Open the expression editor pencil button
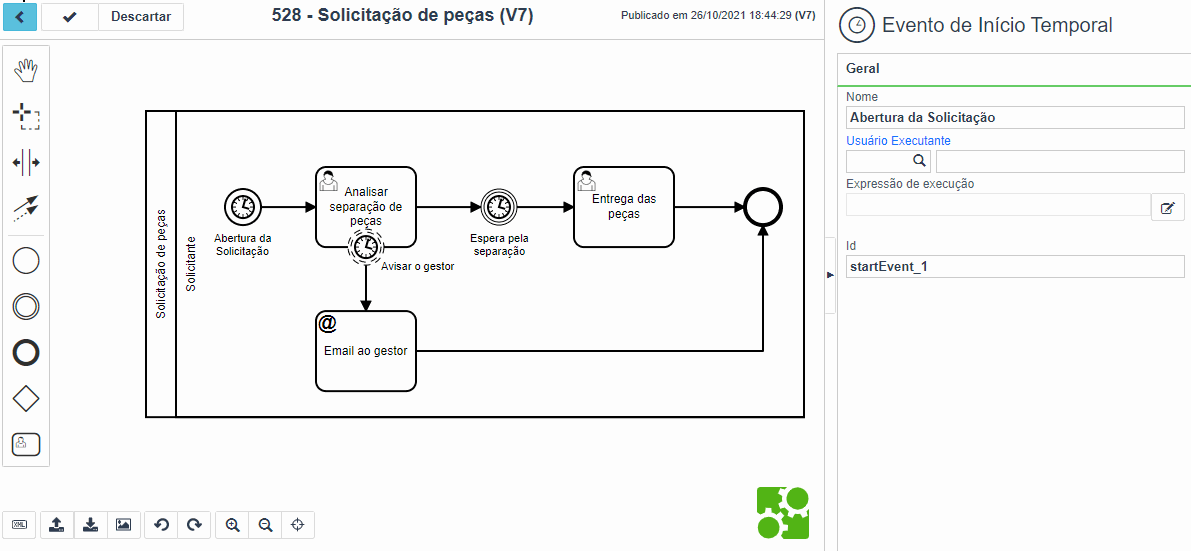Viewport: 1191px width, 551px height. pyautogui.click(x=1168, y=207)
